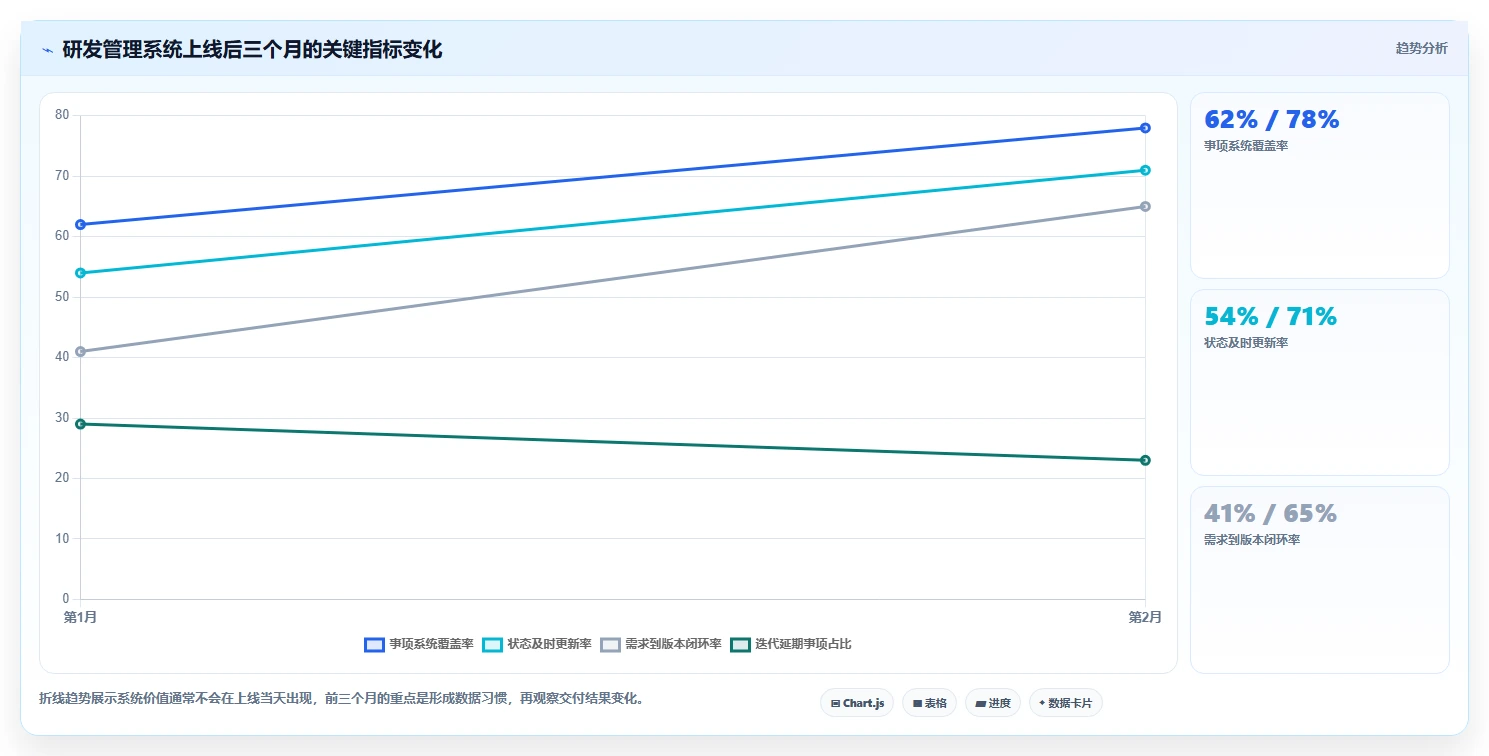1489x756 pixels.
Task: Select the gray 第2月 data point at 65
Action: 1145,206
